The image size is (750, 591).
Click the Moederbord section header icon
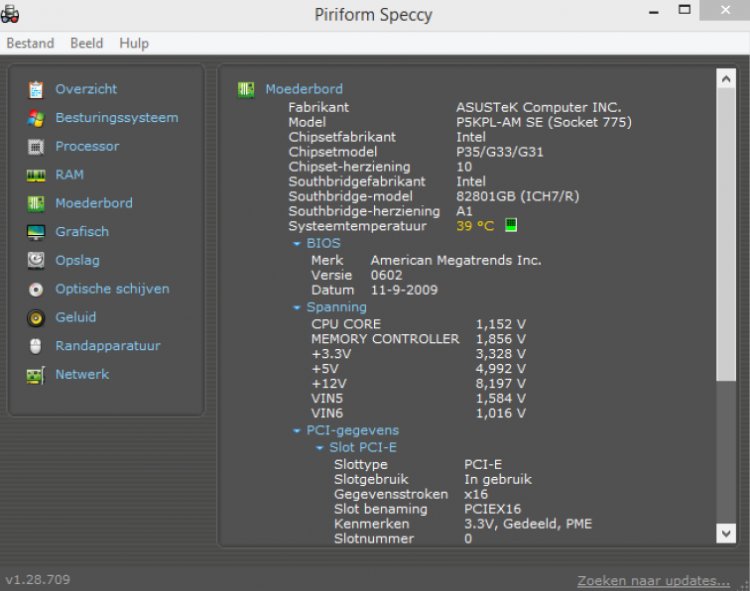(246, 89)
